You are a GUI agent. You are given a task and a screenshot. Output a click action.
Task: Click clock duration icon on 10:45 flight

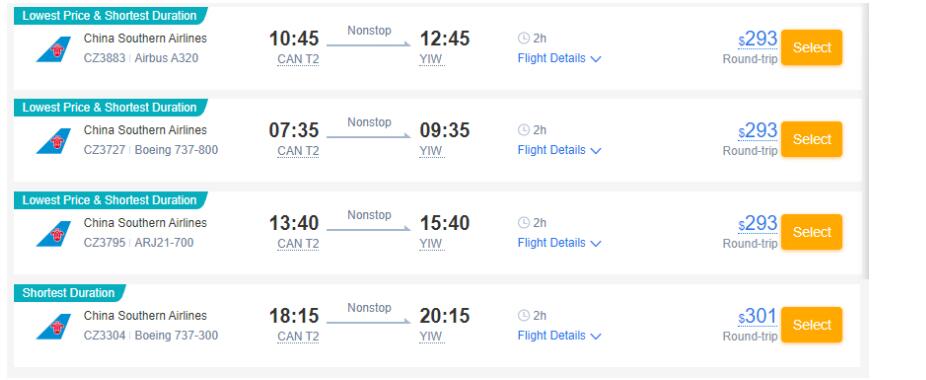pyautogui.click(x=523, y=38)
